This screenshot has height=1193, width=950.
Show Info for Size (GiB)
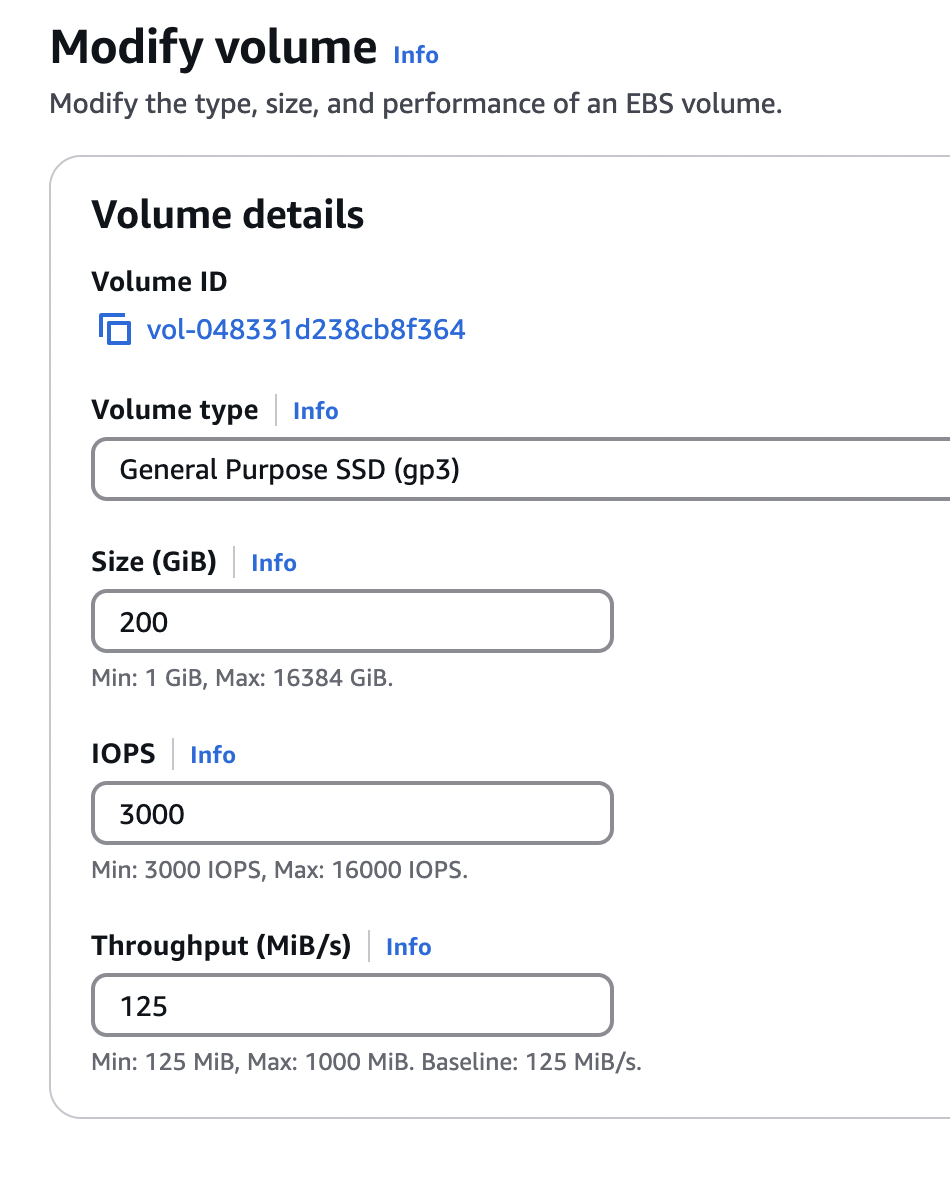tap(274, 563)
